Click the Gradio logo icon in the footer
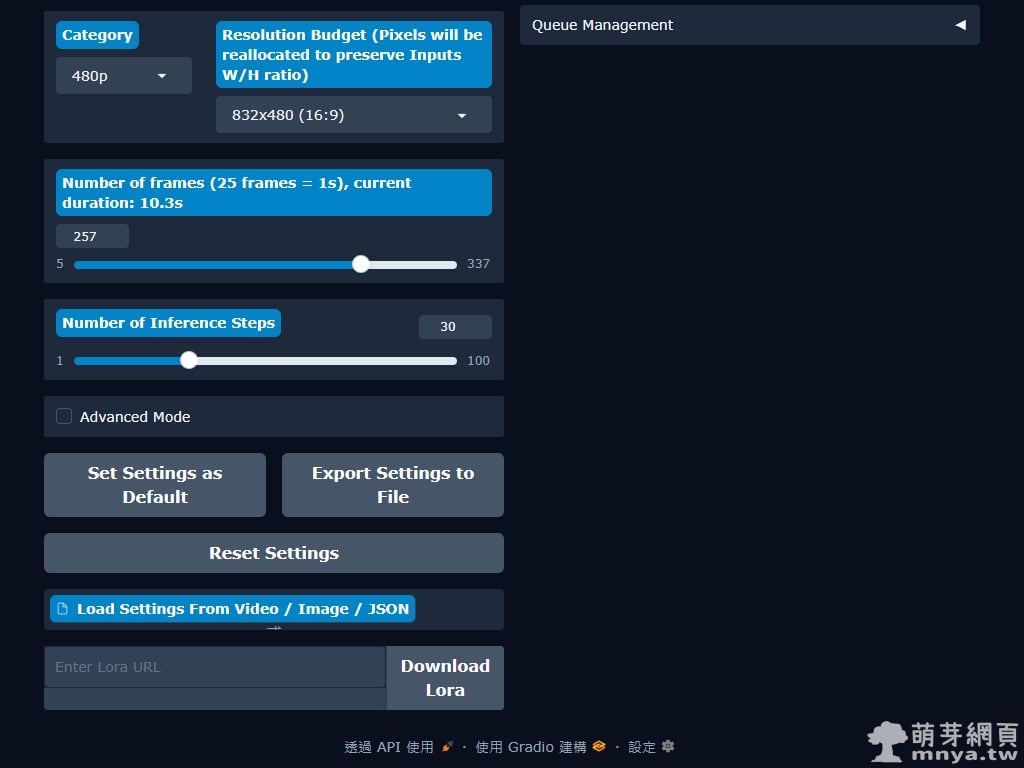Viewport: 1024px width, 768px height. [x=599, y=747]
